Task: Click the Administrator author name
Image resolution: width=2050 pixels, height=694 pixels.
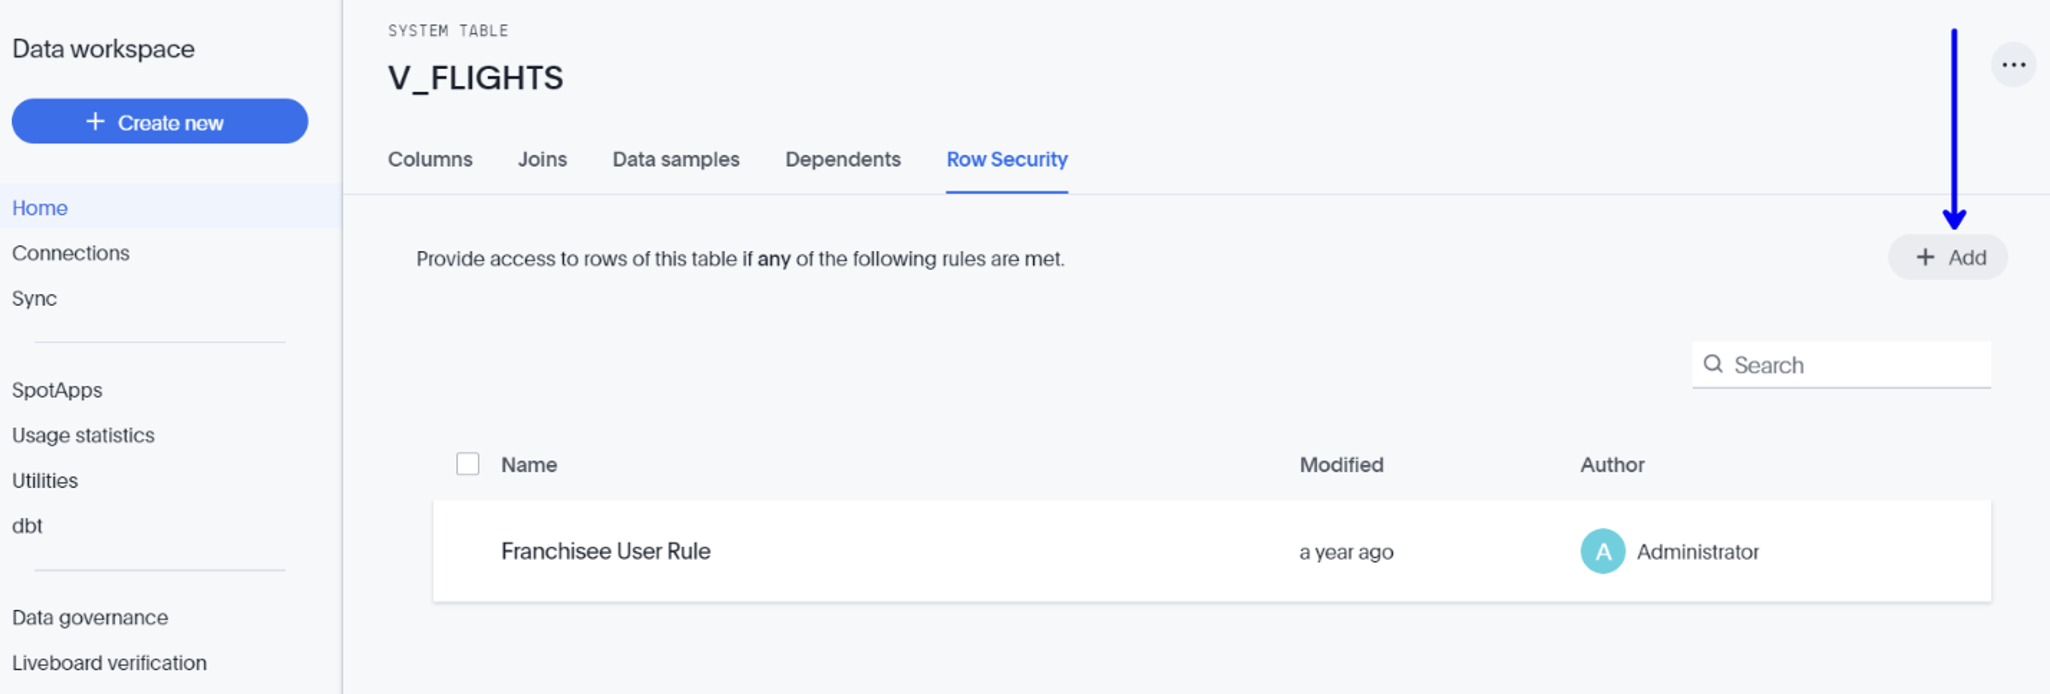Action: pyautogui.click(x=1697, y=552)
